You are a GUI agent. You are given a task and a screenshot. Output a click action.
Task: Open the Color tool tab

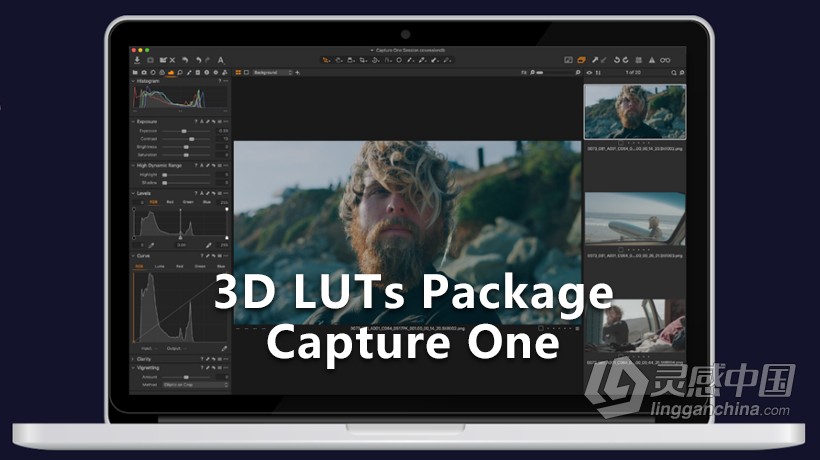(x=162, y=73)
